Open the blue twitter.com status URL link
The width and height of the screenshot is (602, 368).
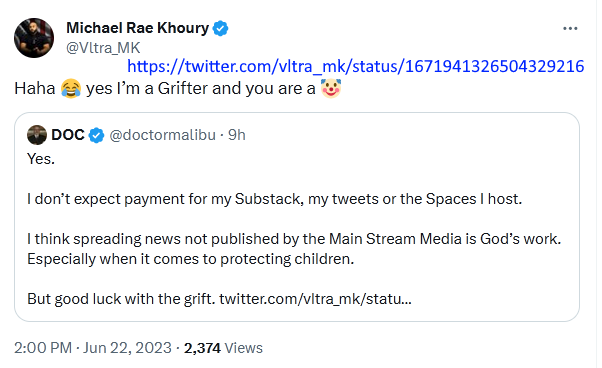356,66
